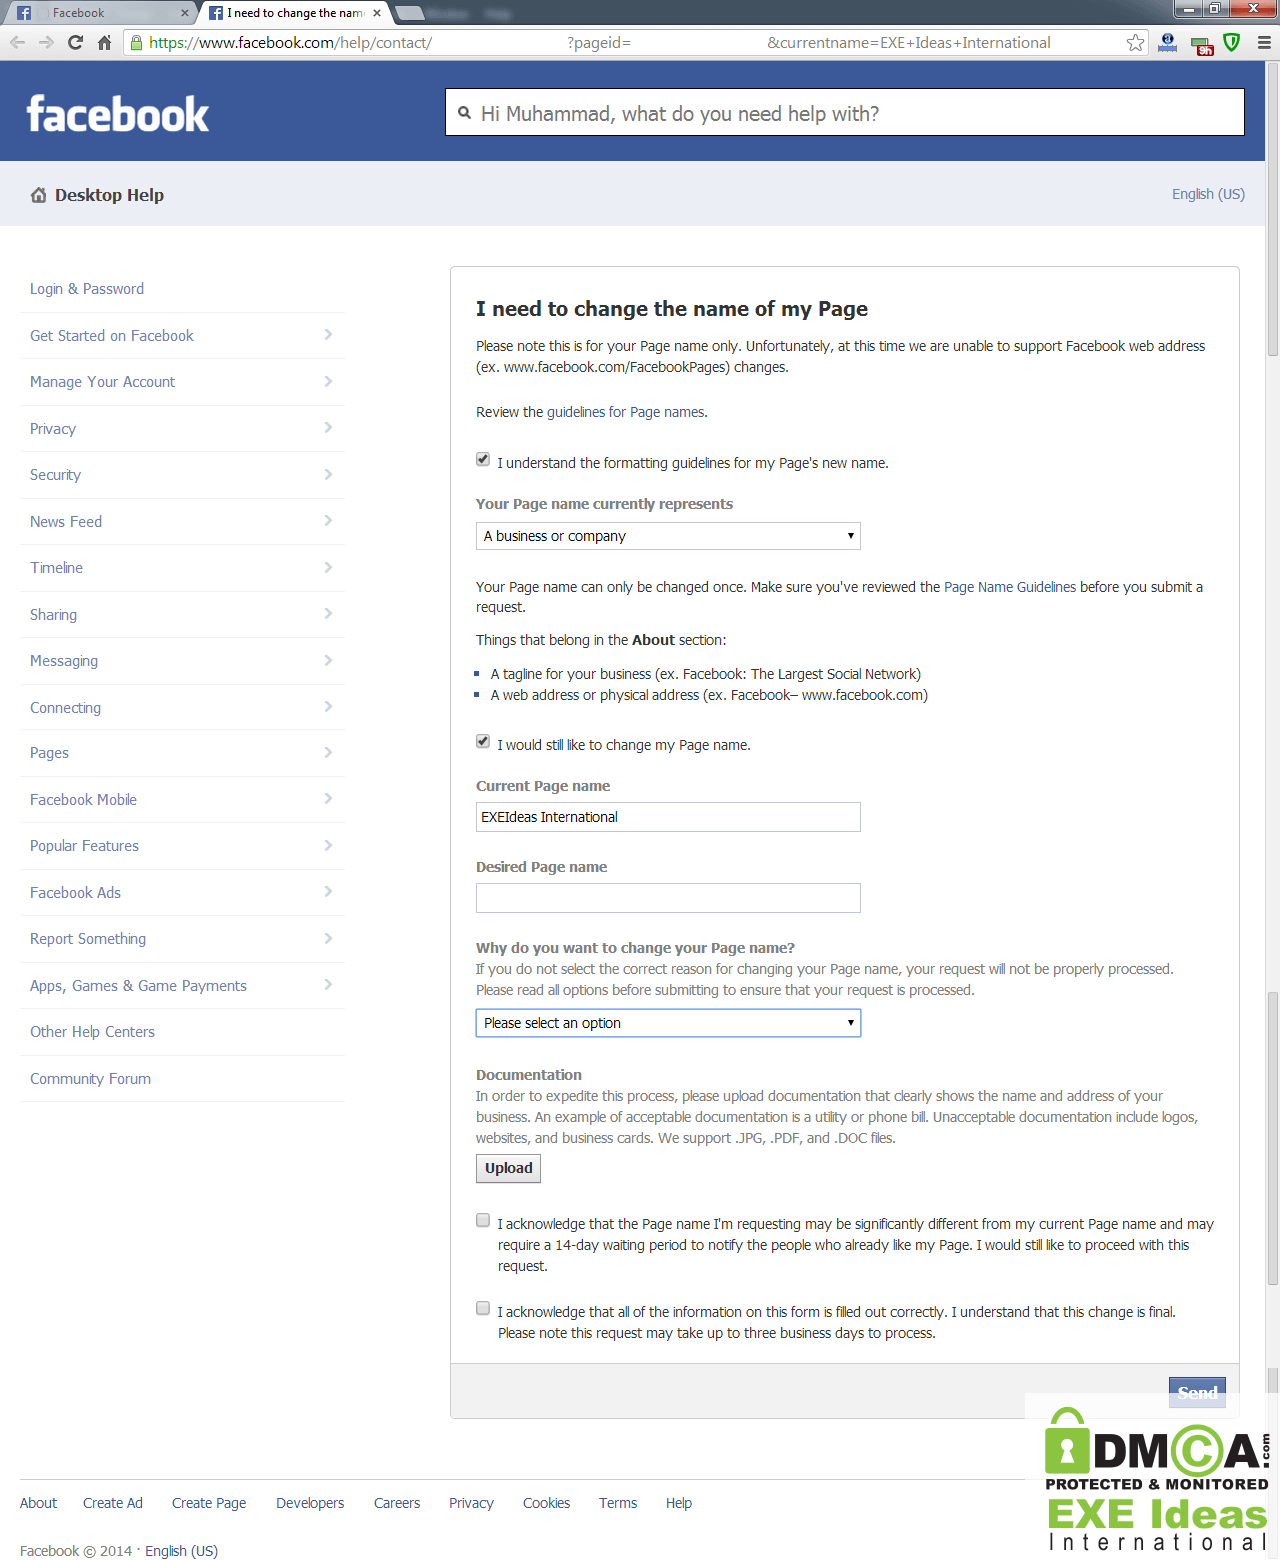Open About footer link

coord(38,1503)
